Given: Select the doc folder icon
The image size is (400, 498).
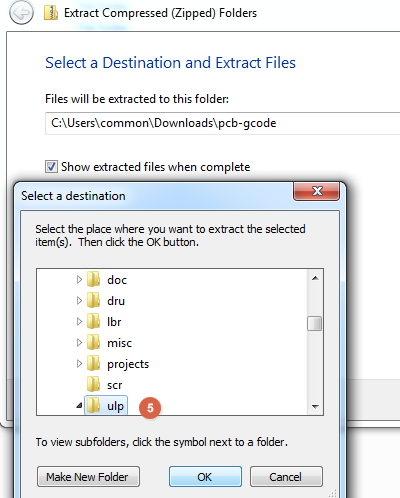Looking at the screenshot, I should pyautogui.click(x=93, y=279).
